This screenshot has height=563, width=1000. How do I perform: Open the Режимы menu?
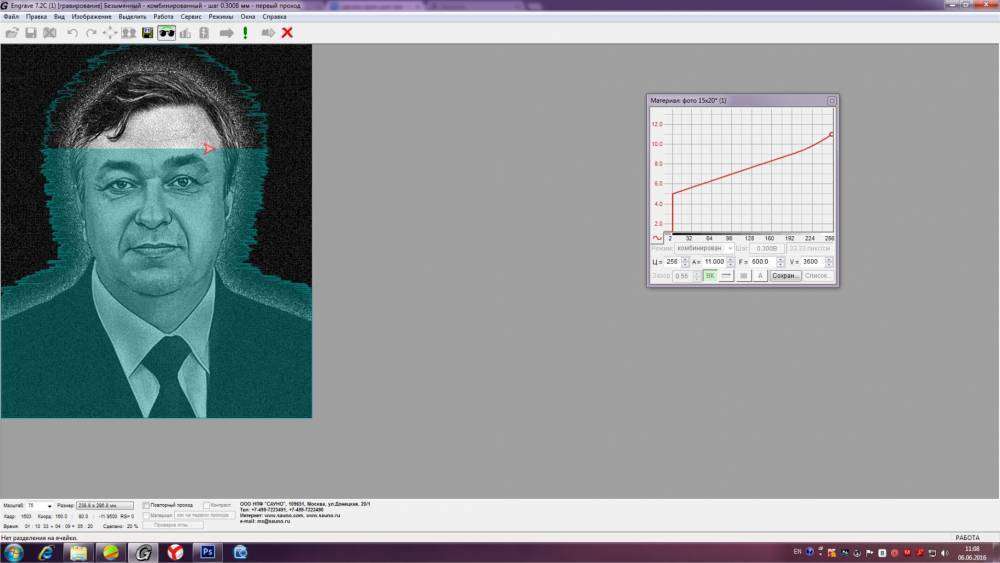click(x=221, y=17)
